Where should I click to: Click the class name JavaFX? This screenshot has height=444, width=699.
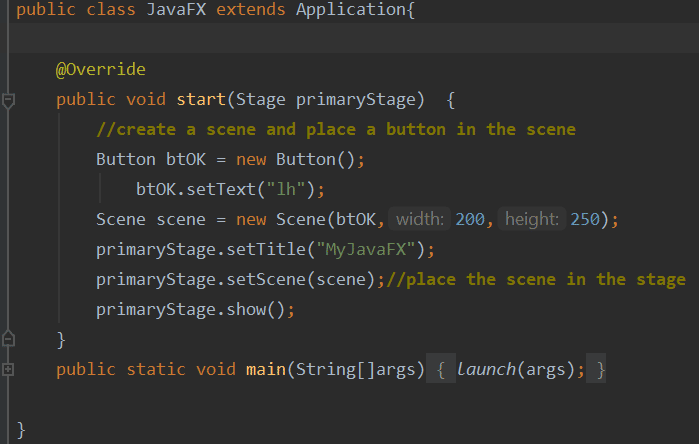pyautogui.click(x=177, y=9)
